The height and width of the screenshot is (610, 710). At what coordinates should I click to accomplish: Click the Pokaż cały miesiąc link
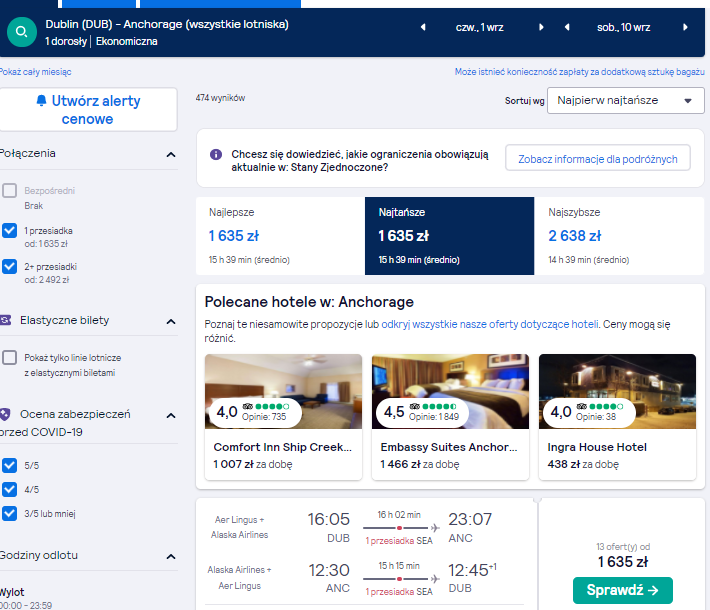tap(35, 72)
